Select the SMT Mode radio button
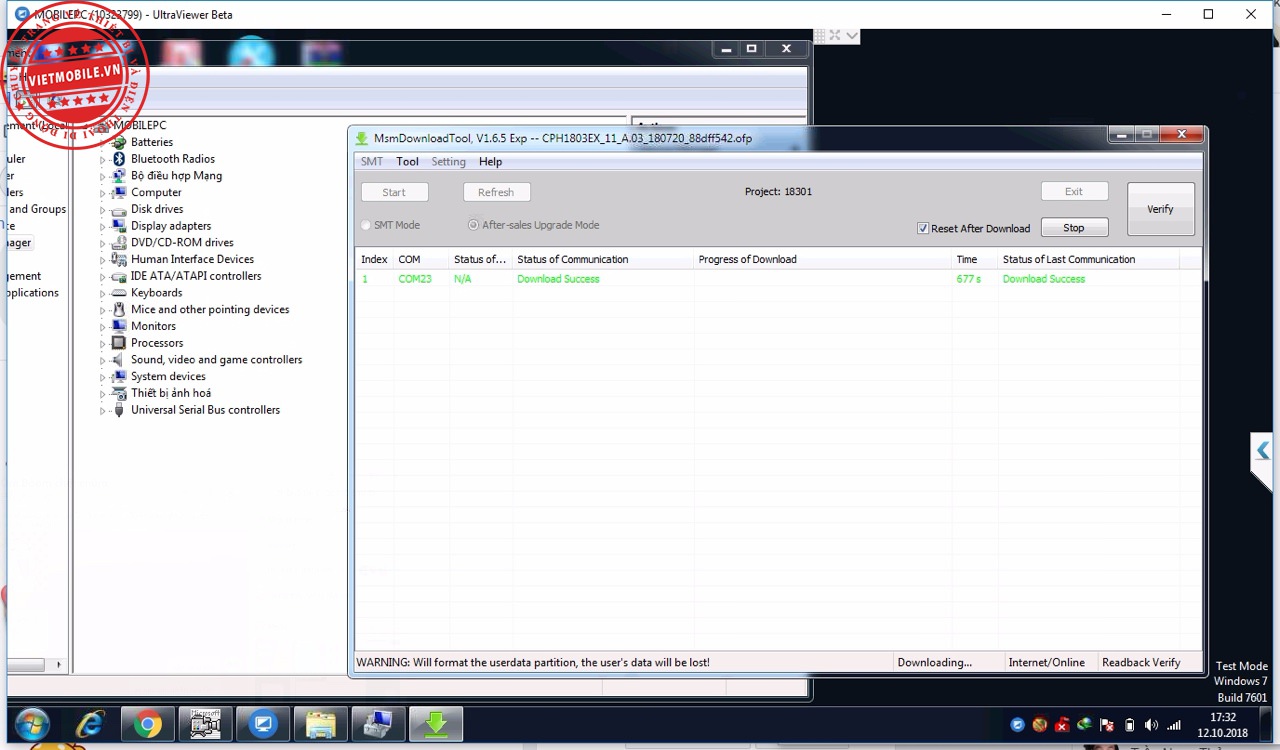 [x=366, y=225]
